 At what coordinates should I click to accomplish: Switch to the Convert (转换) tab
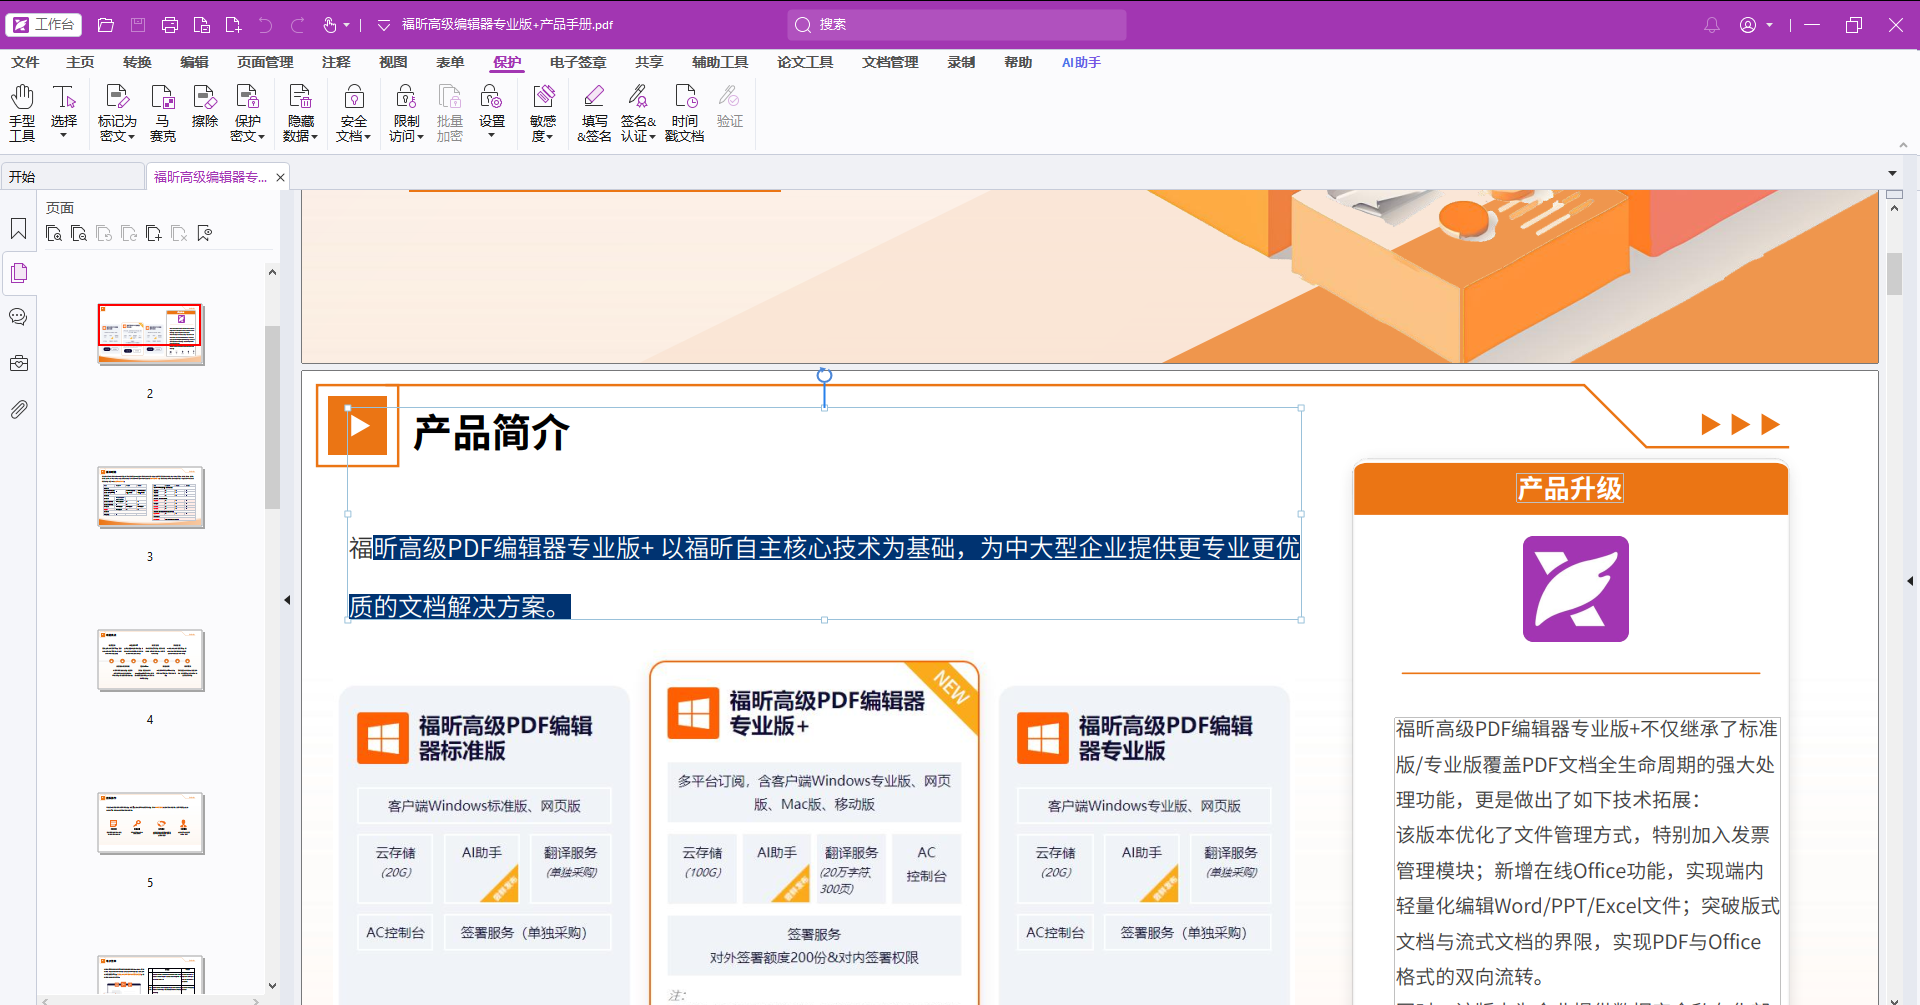click(137, 62)
